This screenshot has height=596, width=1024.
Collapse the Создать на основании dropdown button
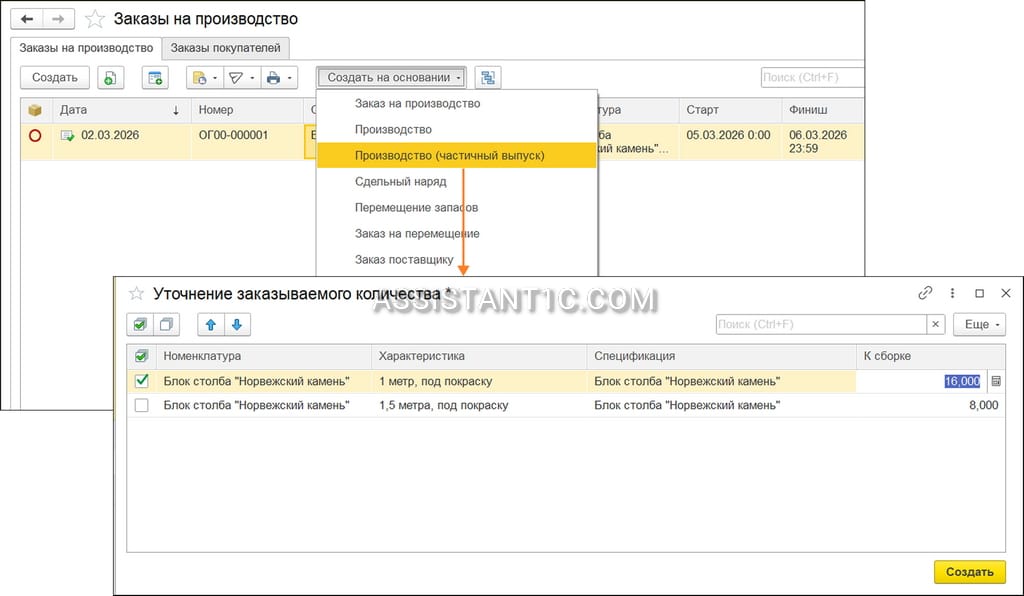coord(392,78)
